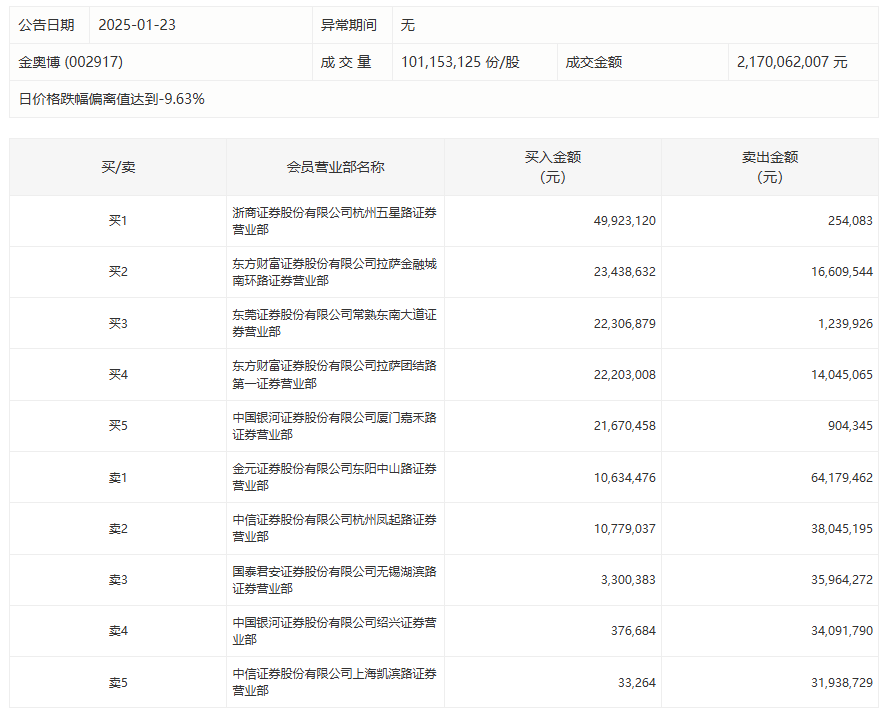Click the 公告日期 label
This screenshot has height=713, width=886.
click(46, 25)
